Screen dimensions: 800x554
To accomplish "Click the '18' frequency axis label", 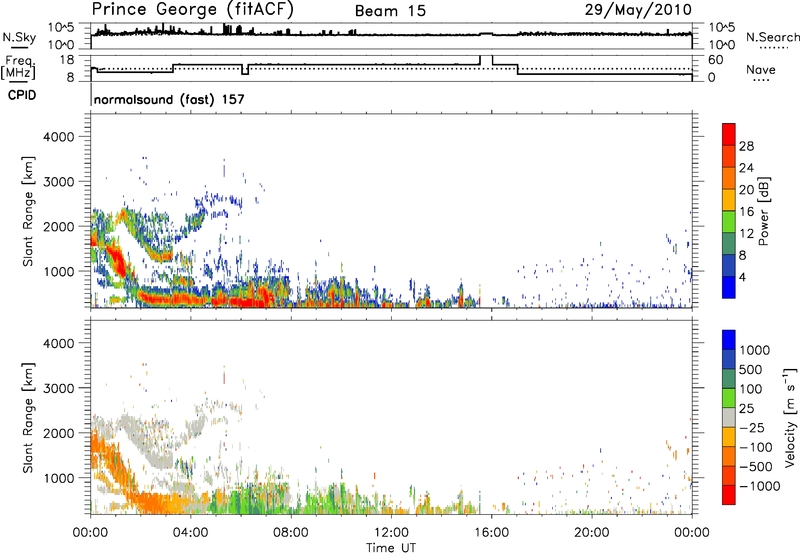I will [x=67, y=60].
